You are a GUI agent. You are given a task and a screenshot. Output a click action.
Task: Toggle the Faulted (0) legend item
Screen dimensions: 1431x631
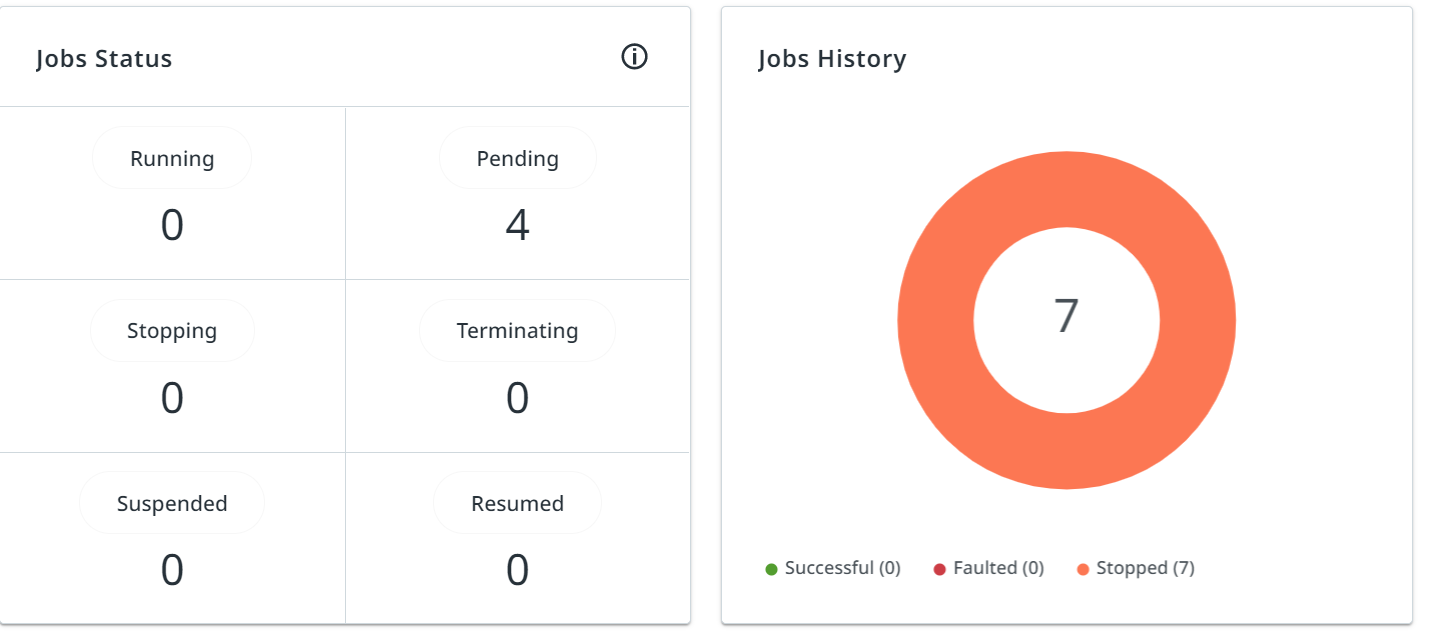pos(988,568)
